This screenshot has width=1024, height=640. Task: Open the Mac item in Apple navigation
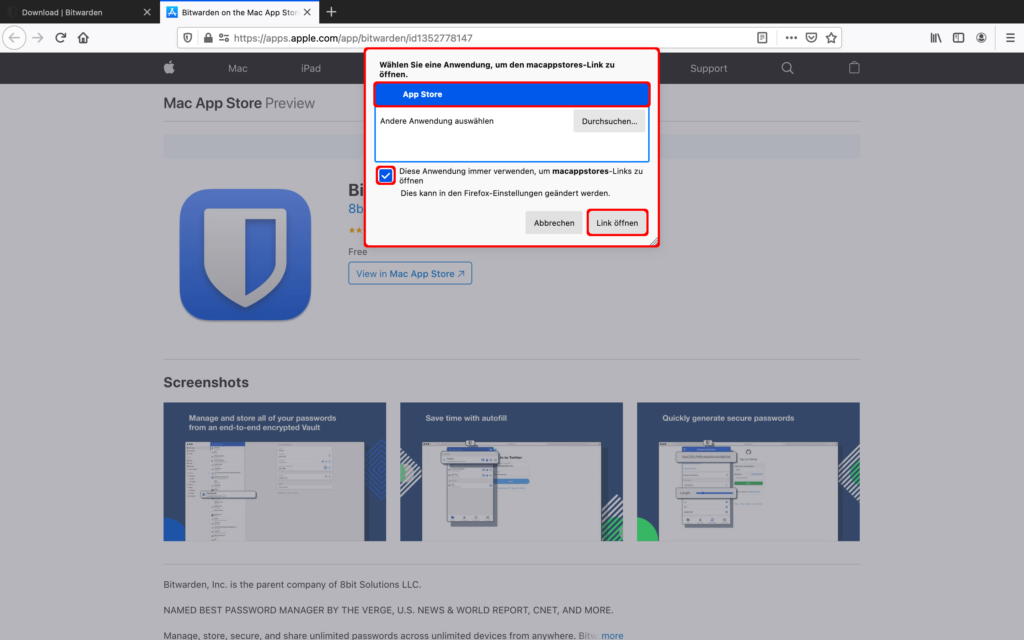(238, 68)
